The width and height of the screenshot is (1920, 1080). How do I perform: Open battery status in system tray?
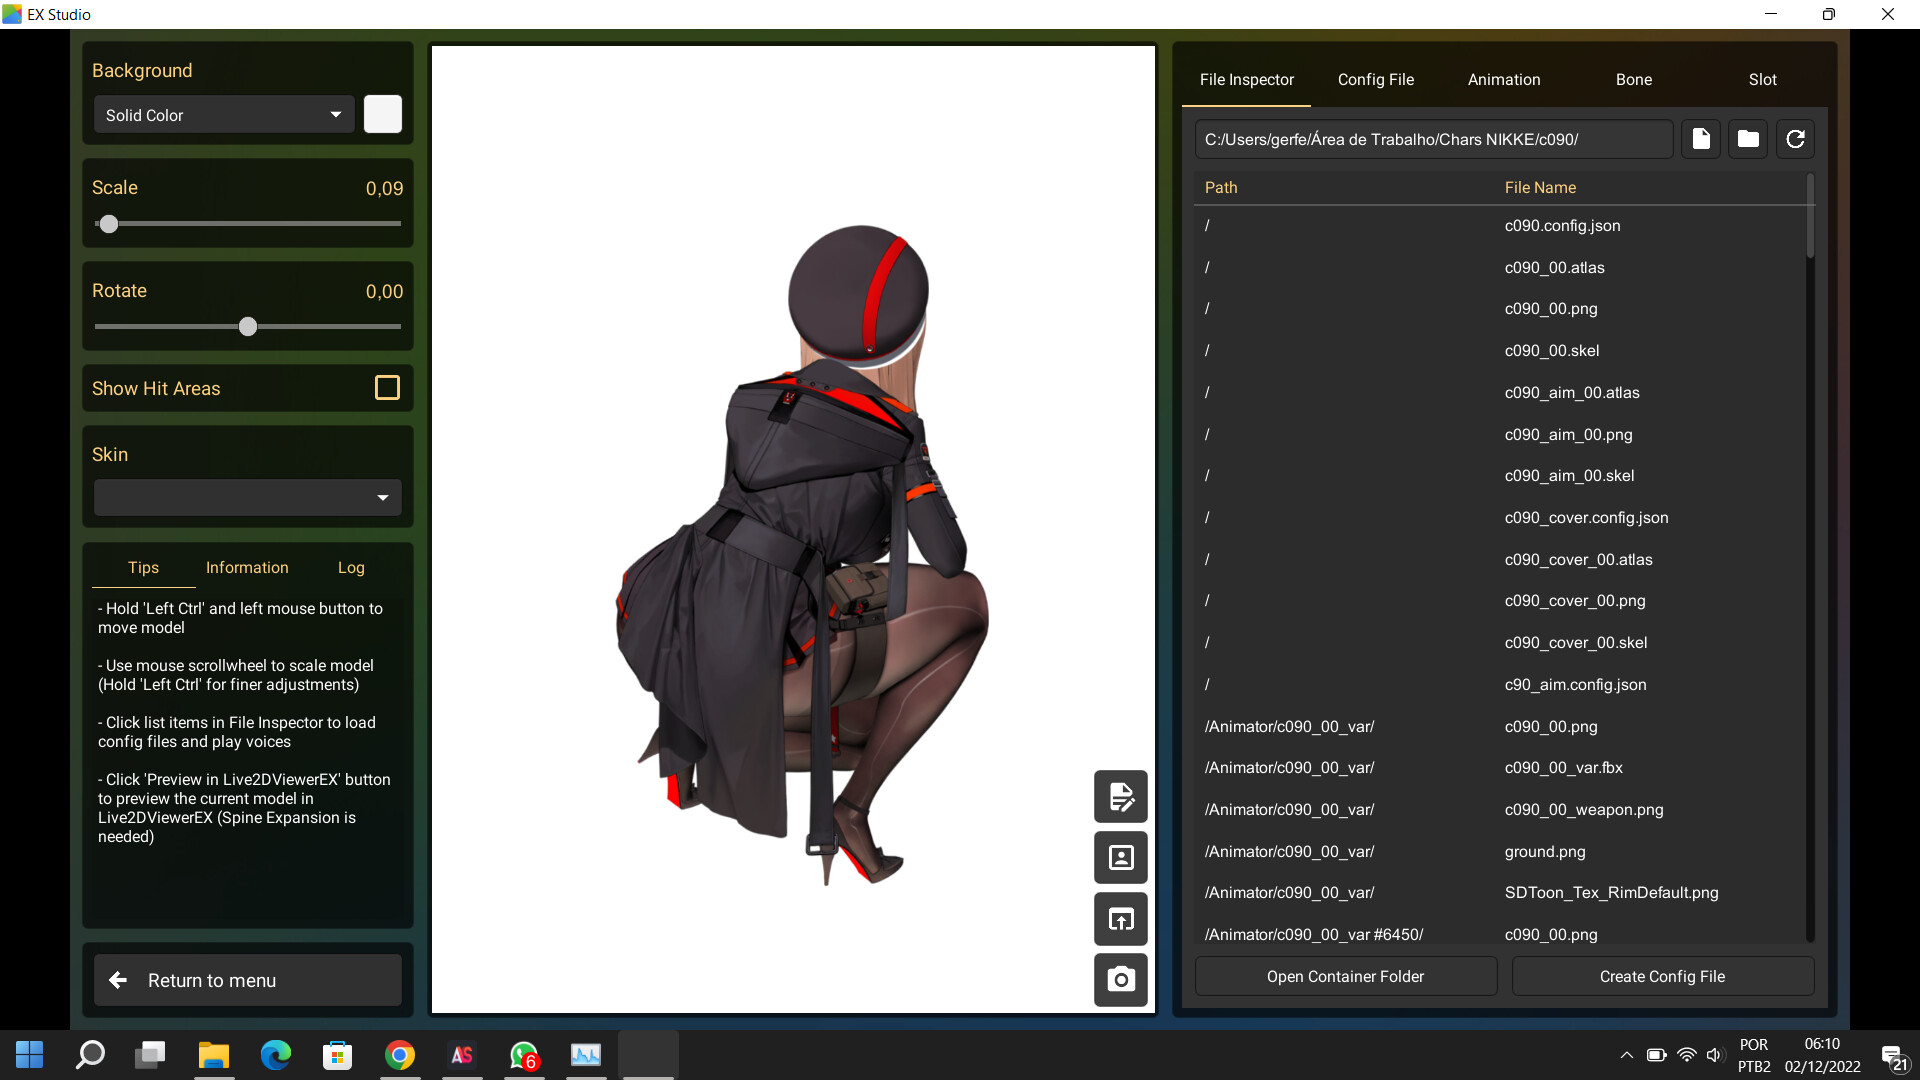click(1656, 1055)
